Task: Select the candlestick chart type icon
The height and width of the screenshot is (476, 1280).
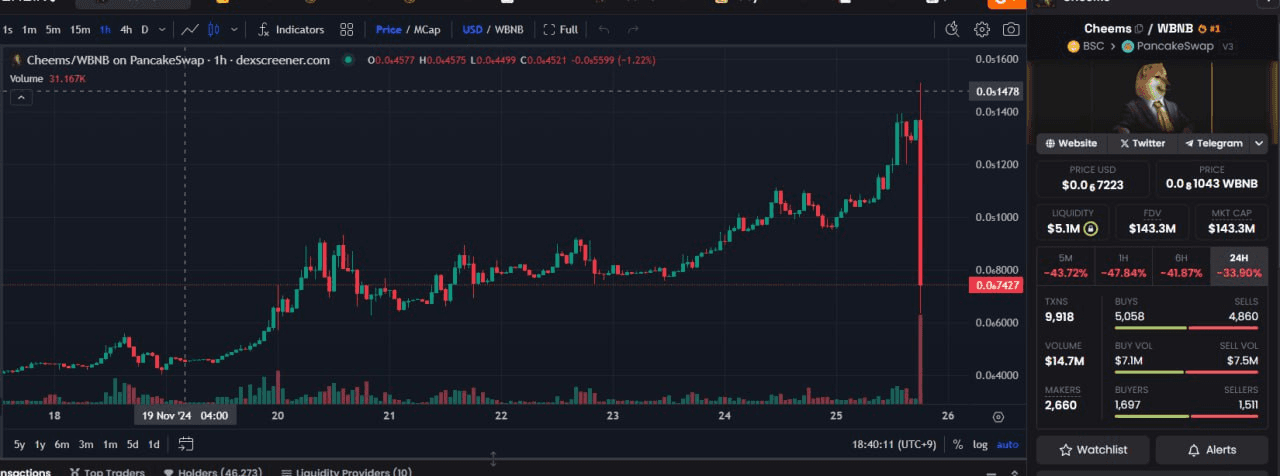Action: 212,30
